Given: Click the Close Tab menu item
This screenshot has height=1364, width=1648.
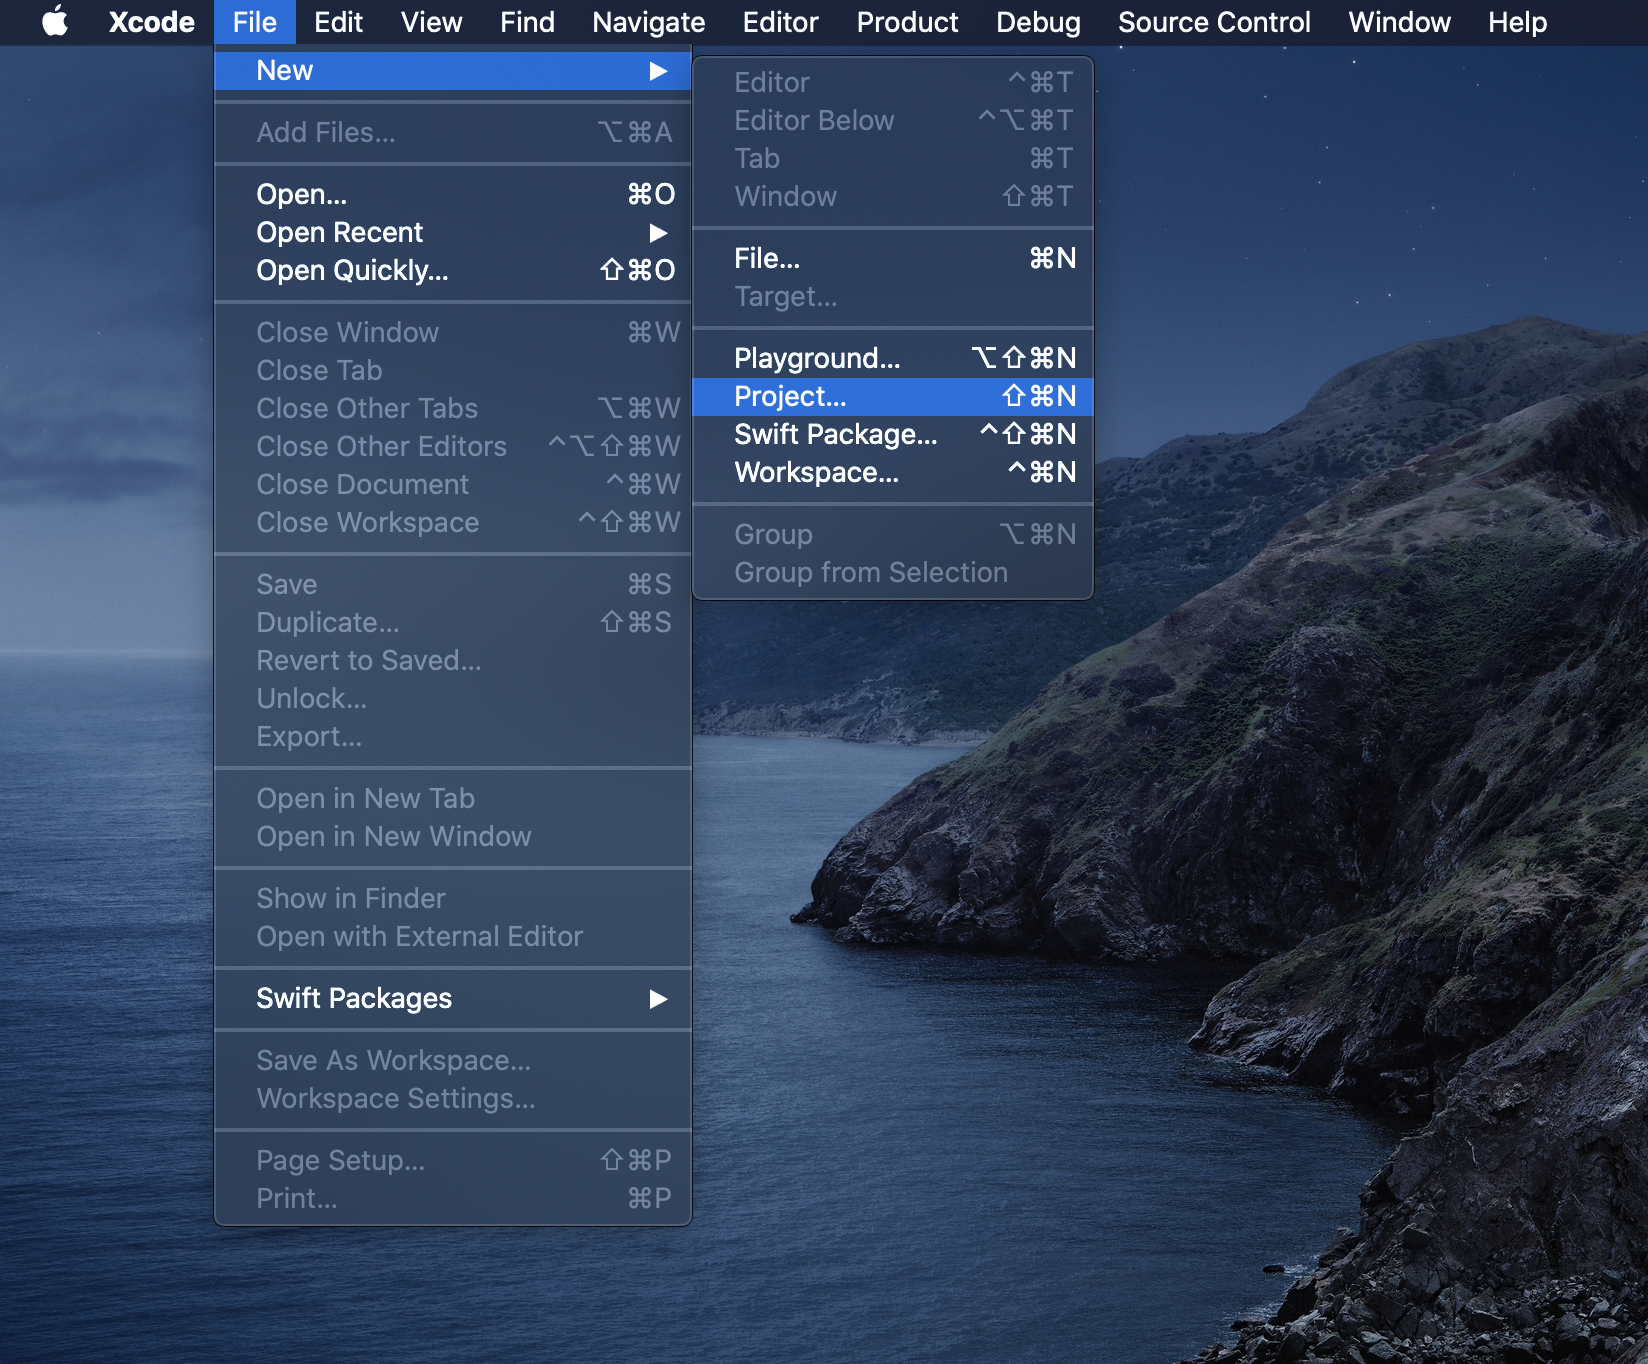Looking at the screenshot, I should coord(453,371).
